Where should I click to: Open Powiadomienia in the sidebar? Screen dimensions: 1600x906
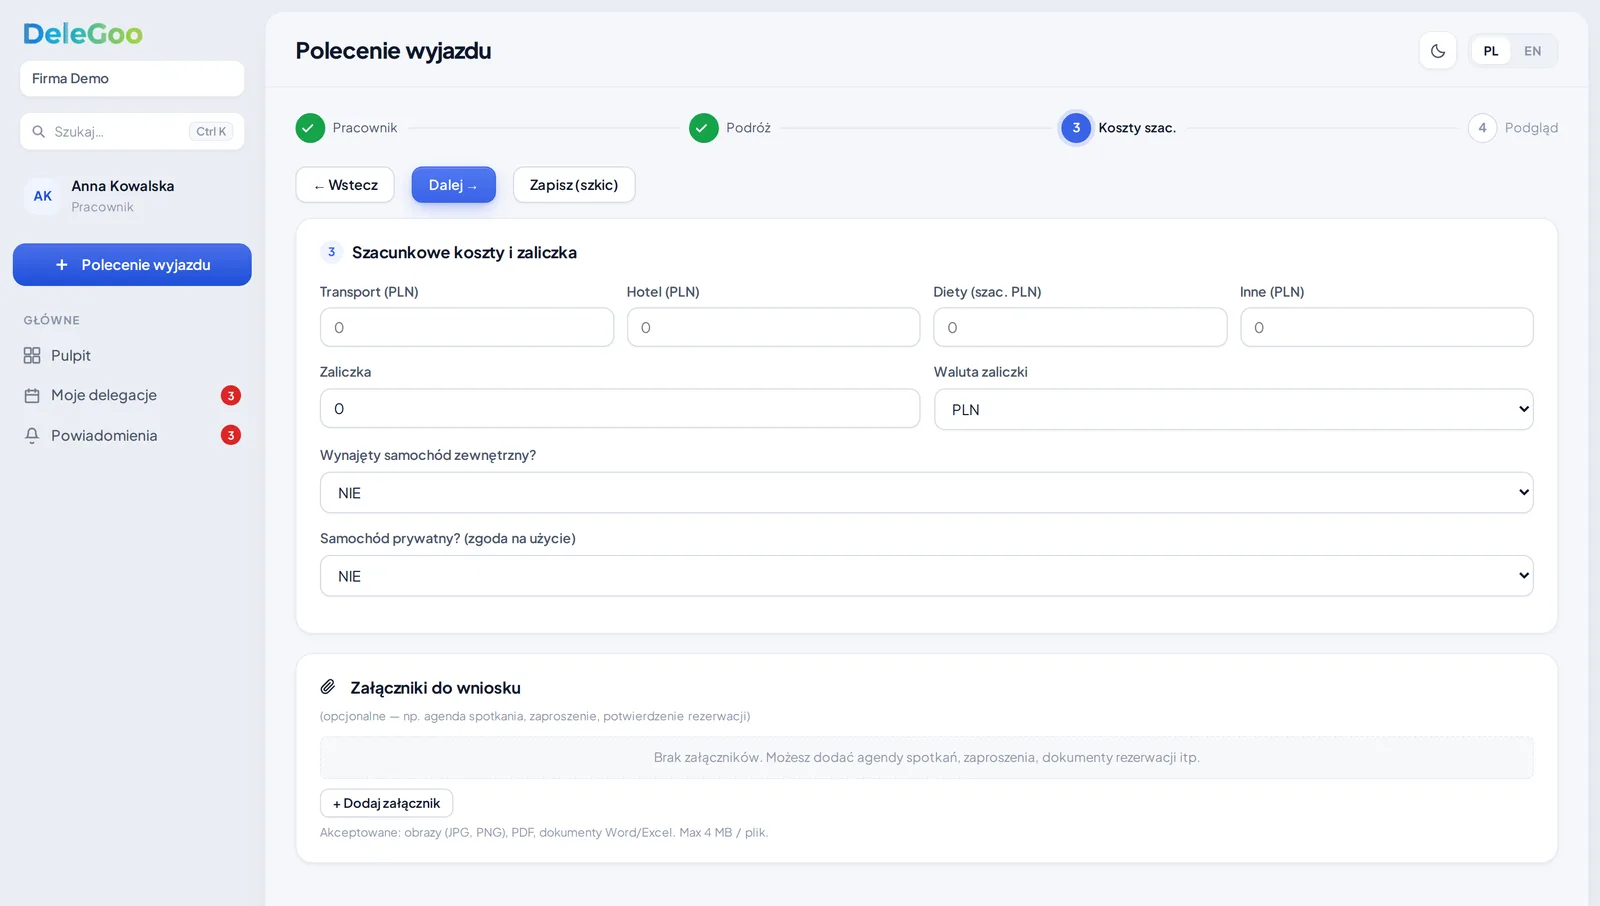(132, 436)
